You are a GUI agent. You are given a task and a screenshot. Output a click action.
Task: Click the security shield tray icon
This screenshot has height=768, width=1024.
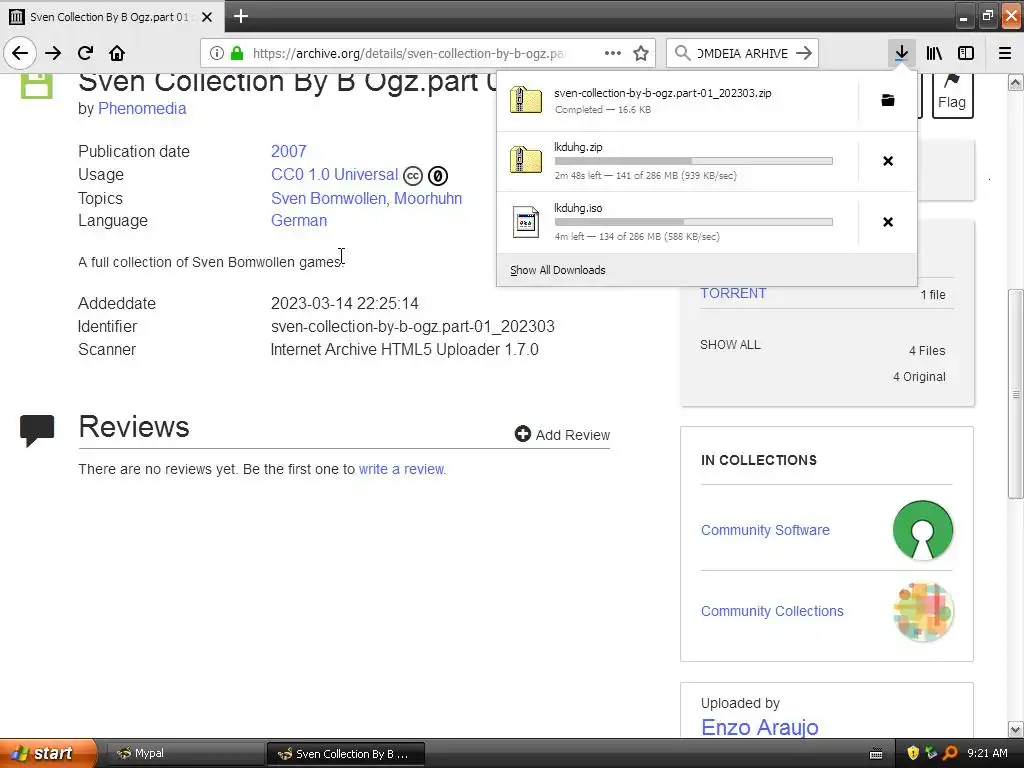913,754
